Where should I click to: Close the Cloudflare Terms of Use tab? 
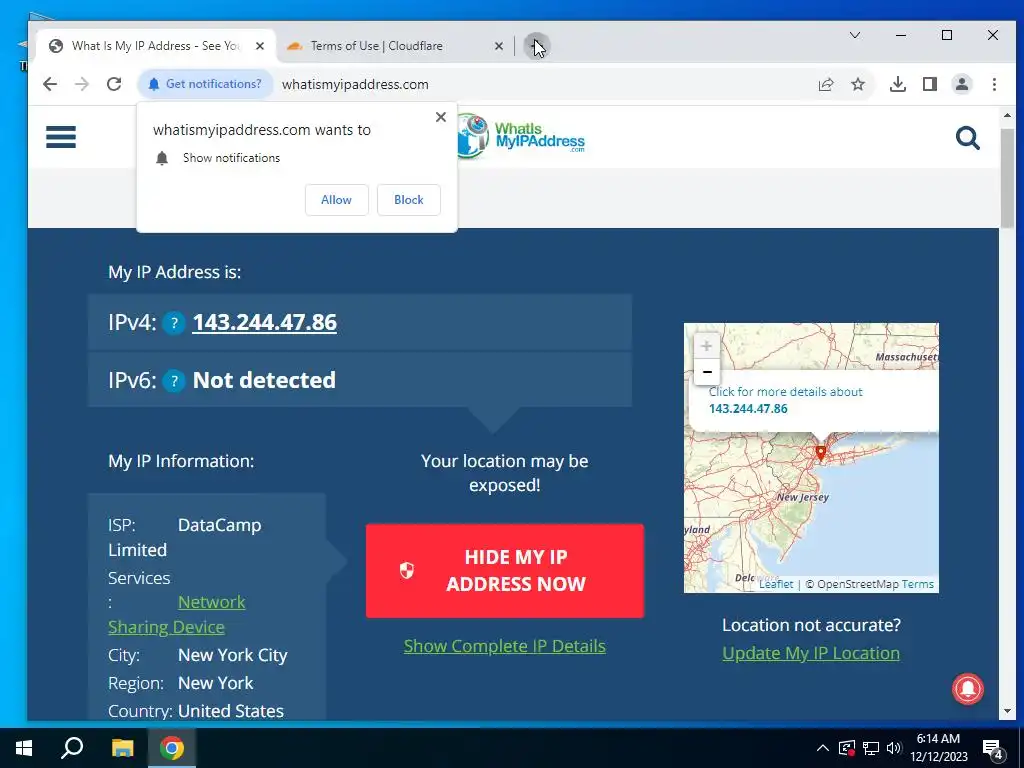[498, 46]
